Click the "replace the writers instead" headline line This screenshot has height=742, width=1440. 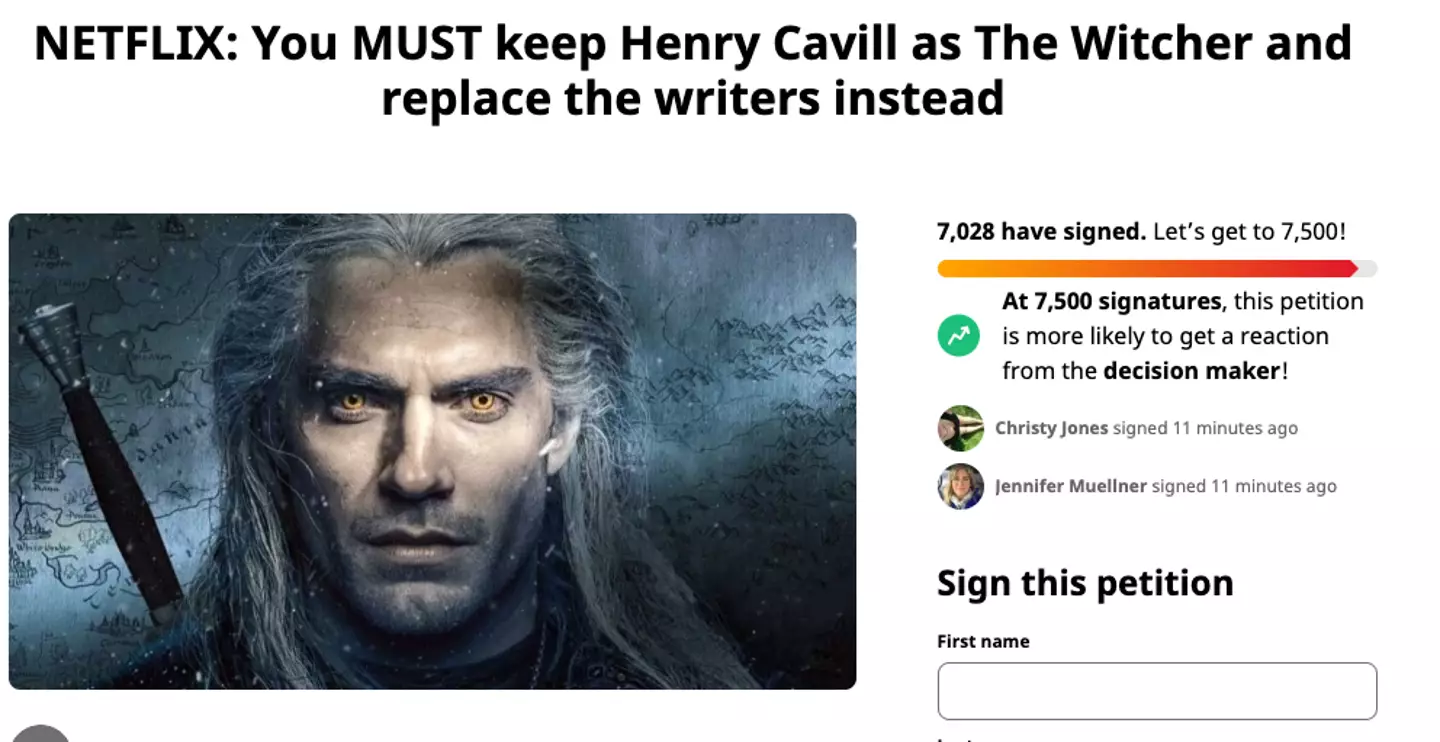[692, 99]
